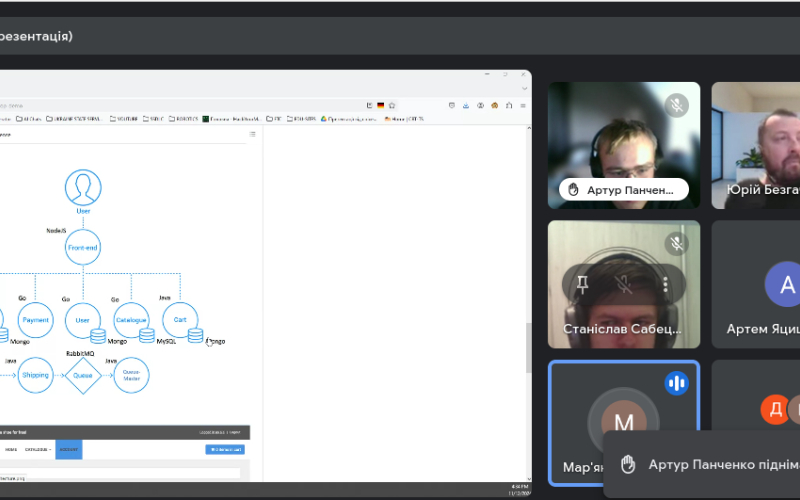Expand the CATALOGUE dropdown on the shop page
800x500 pixels.
(38, 449)
